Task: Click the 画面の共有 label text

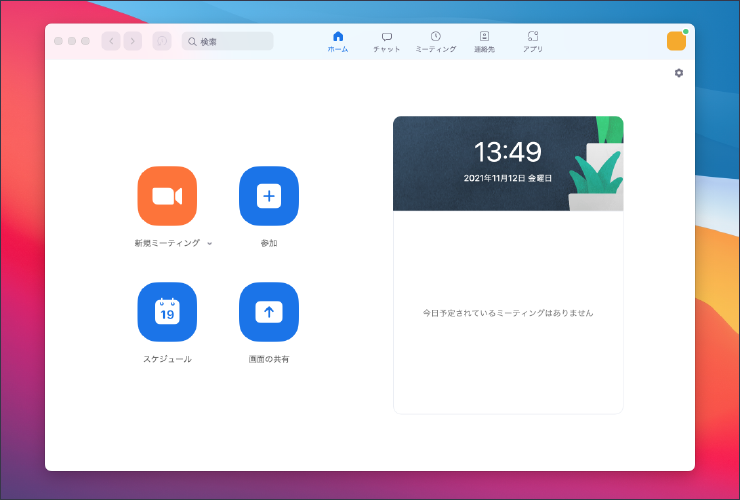Action: click(x=269, y=359)
